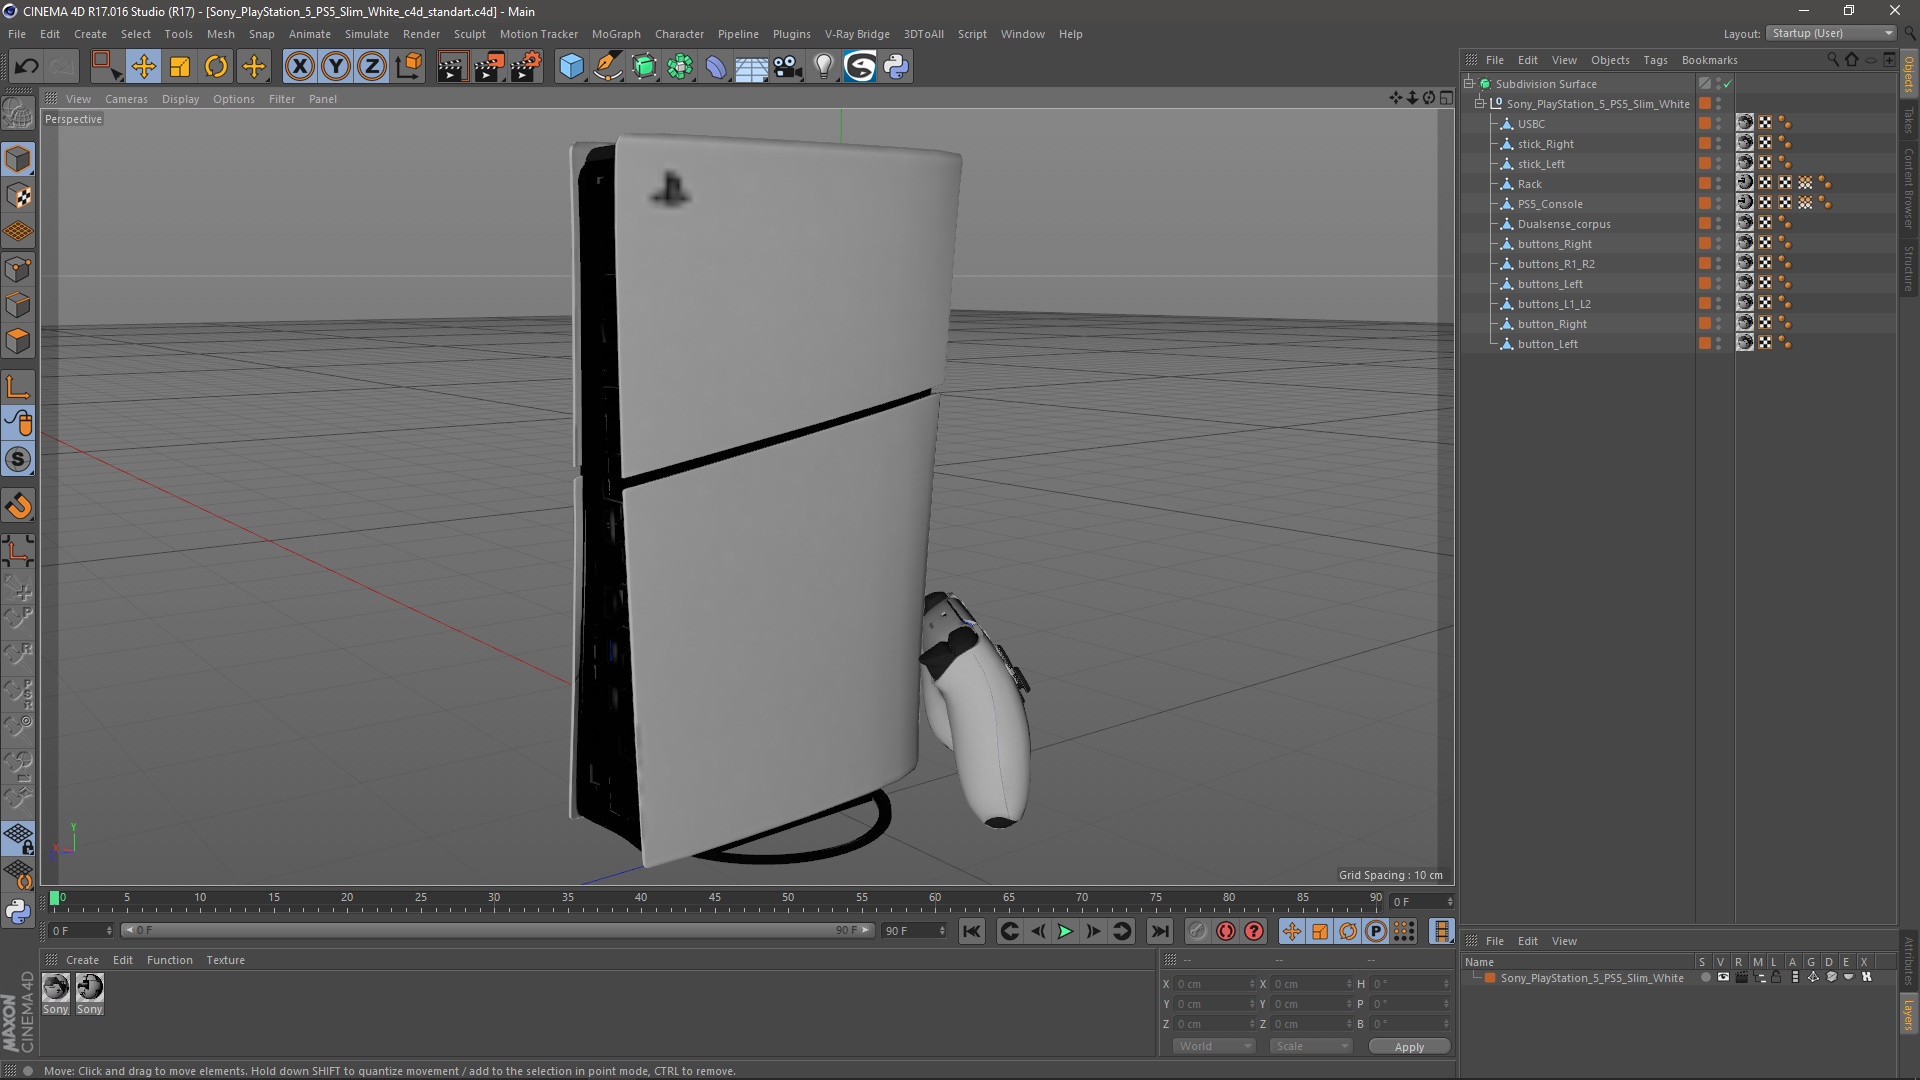Open the File menu

pyautogui.click(x=17, y=34)
